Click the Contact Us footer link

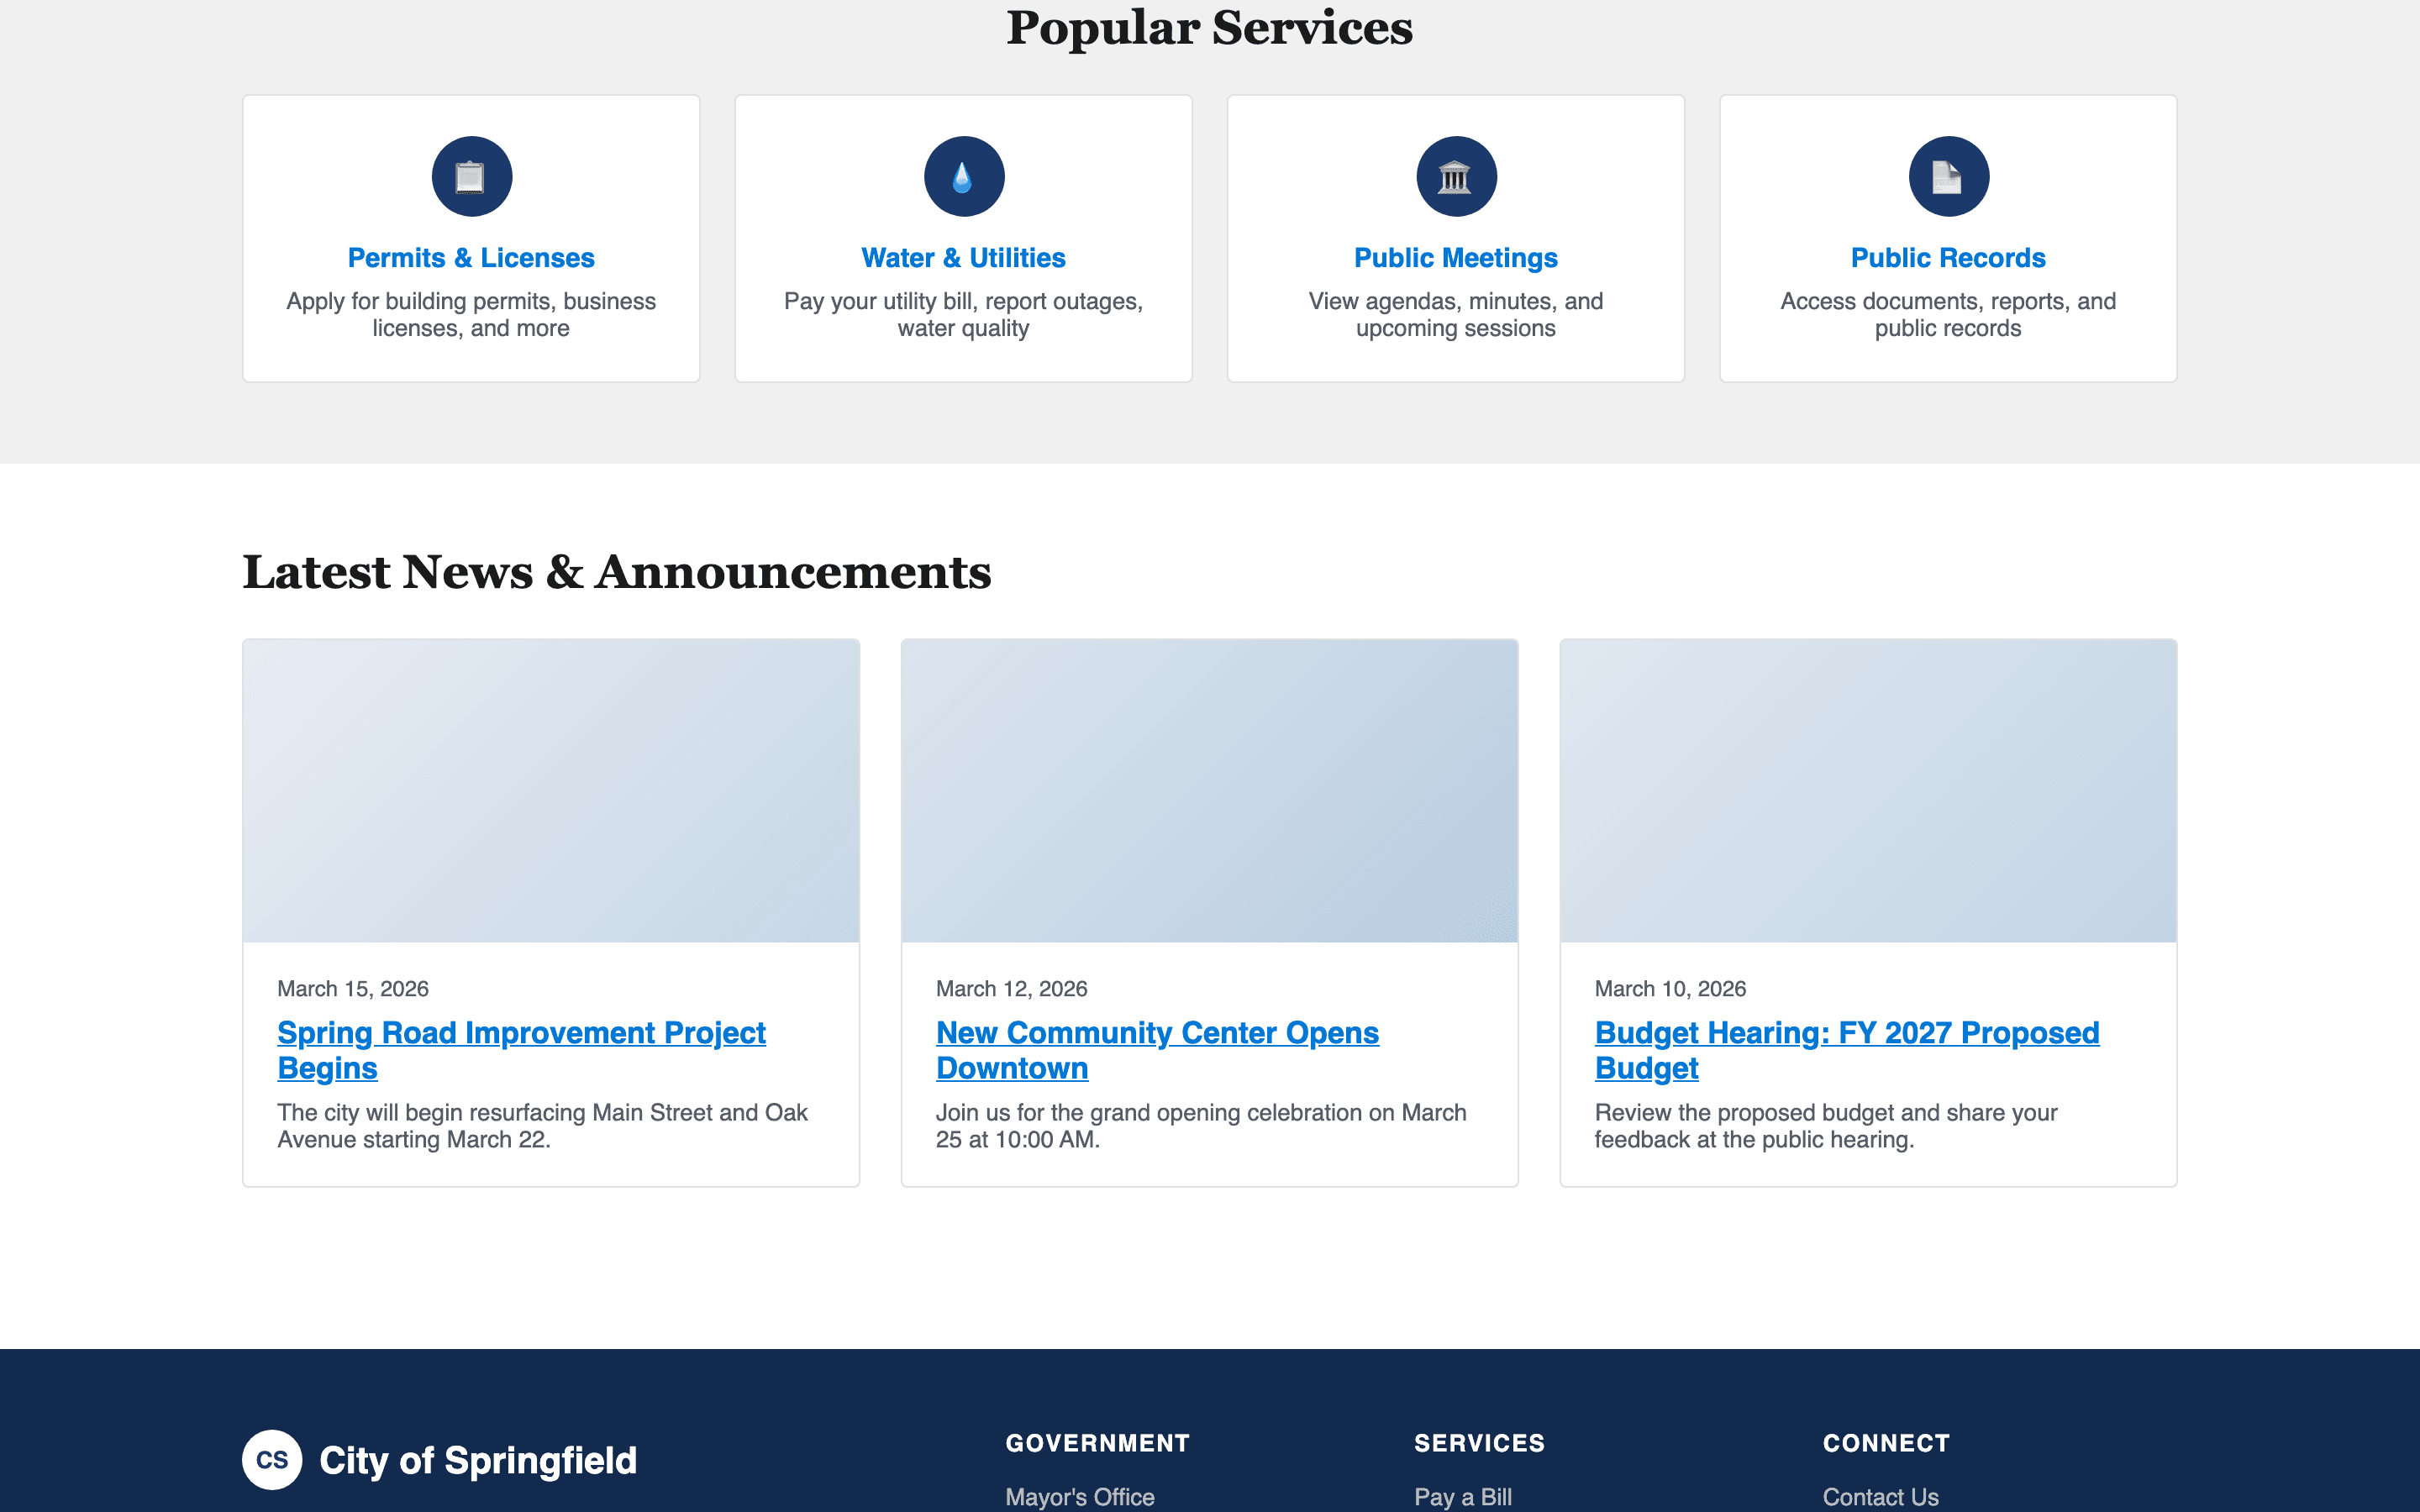tap(1881, 1497)
